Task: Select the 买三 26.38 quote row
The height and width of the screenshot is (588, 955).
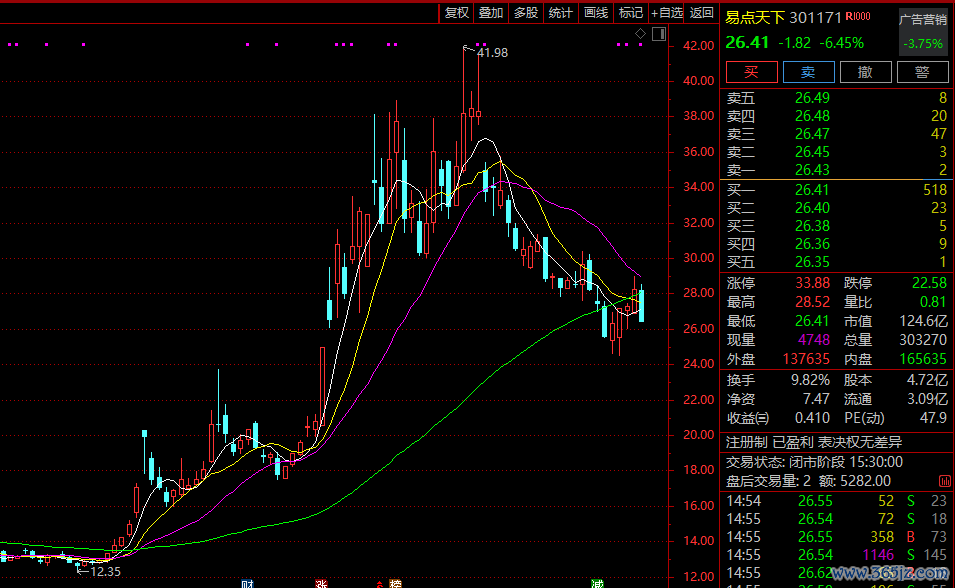Action: point(836,226)
